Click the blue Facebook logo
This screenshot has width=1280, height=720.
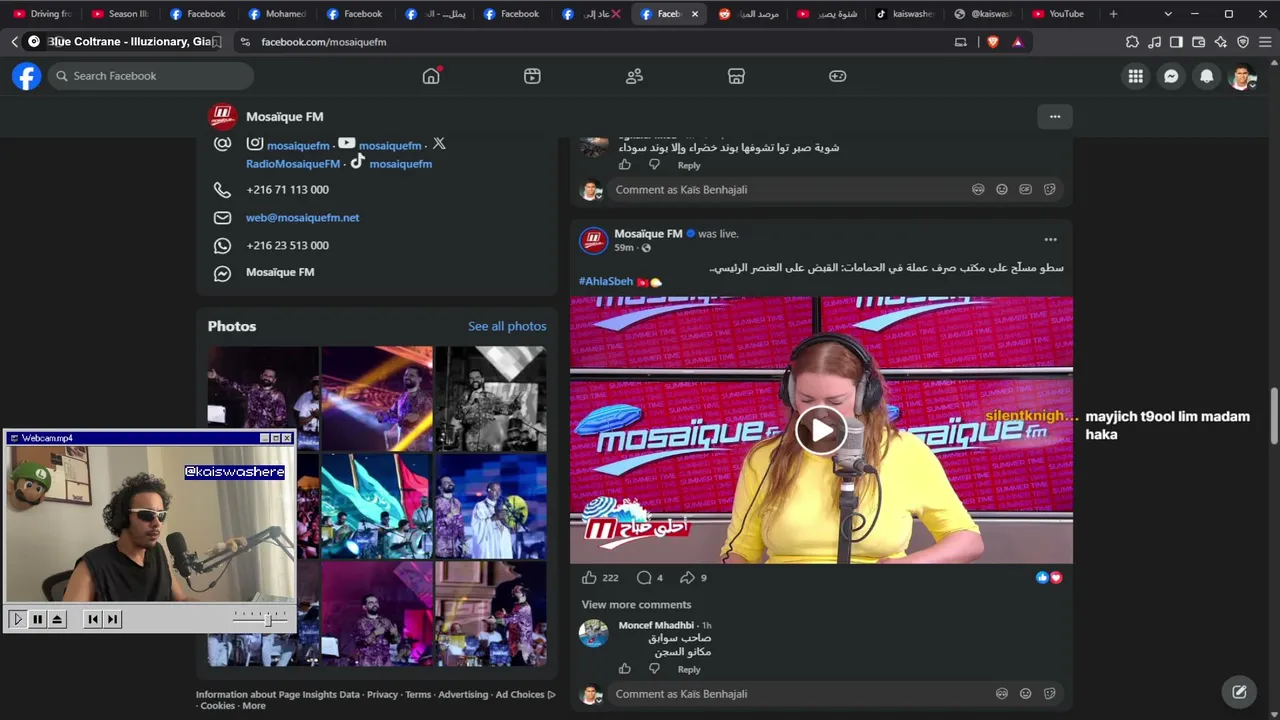27,76
